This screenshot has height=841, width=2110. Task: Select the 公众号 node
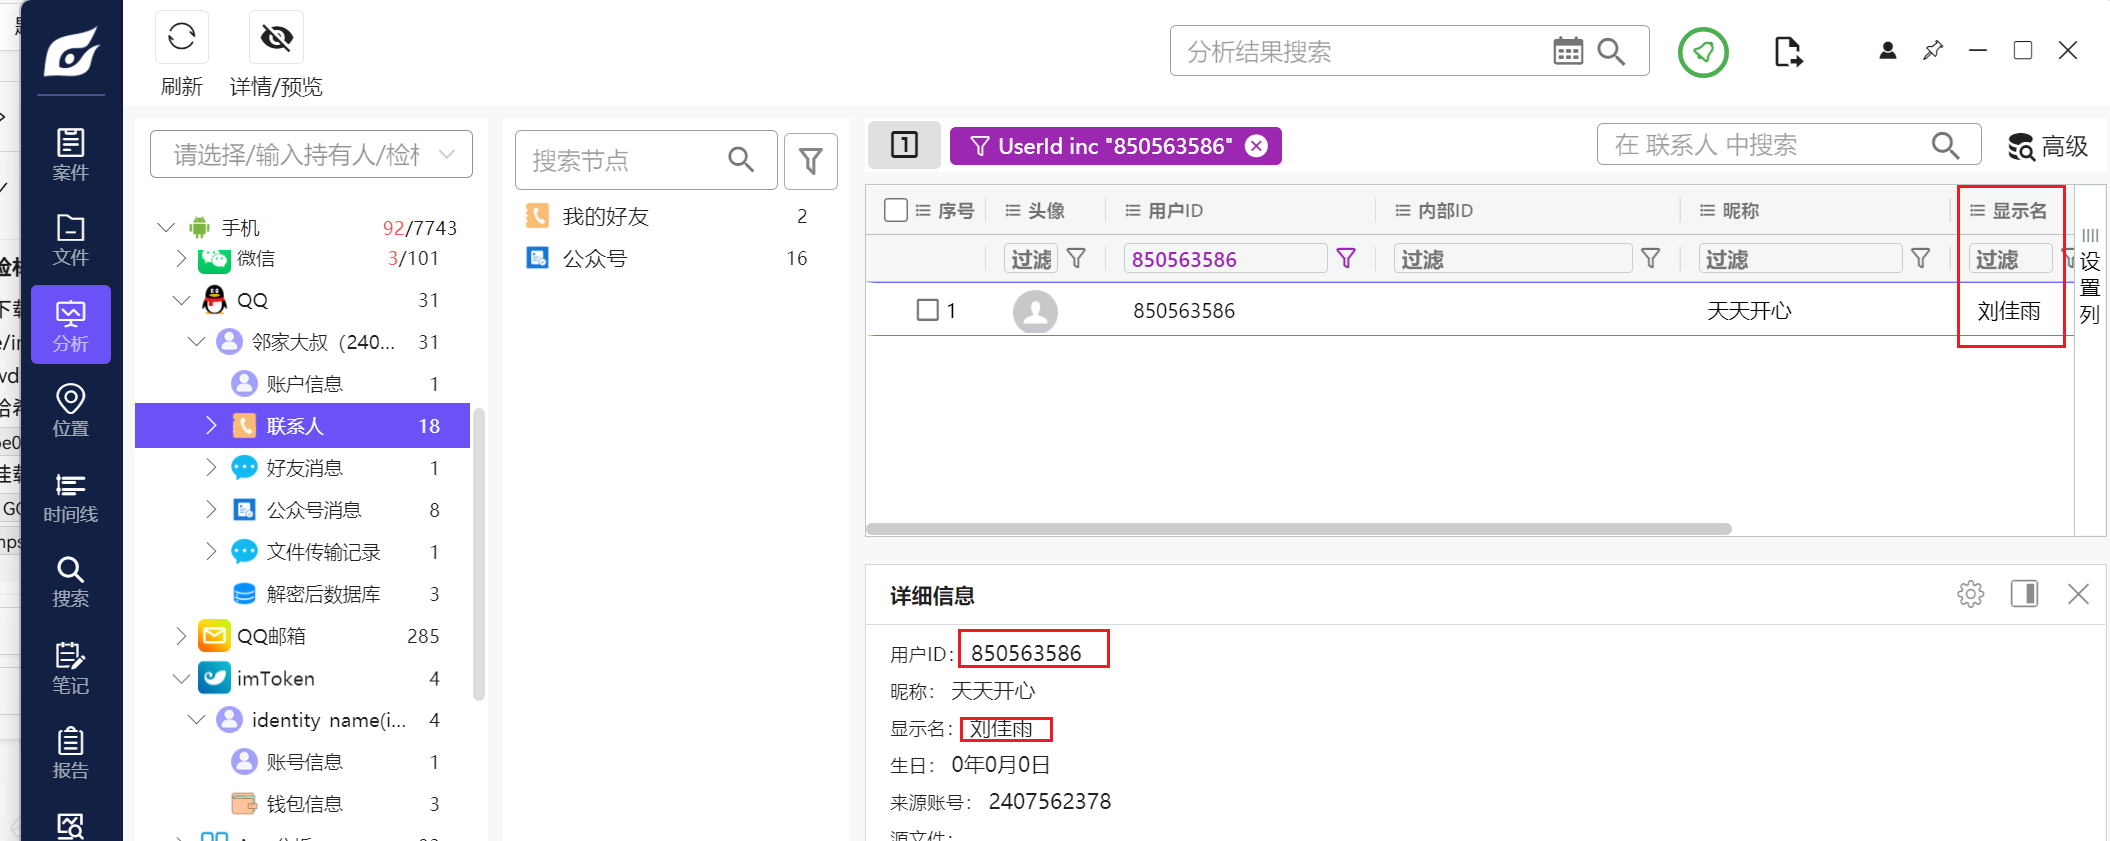(x=595, y=258)
